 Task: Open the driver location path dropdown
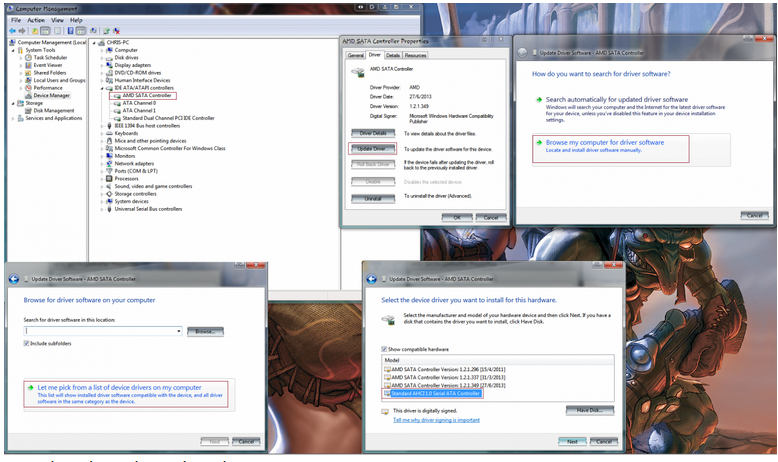(x=179, y=331)
